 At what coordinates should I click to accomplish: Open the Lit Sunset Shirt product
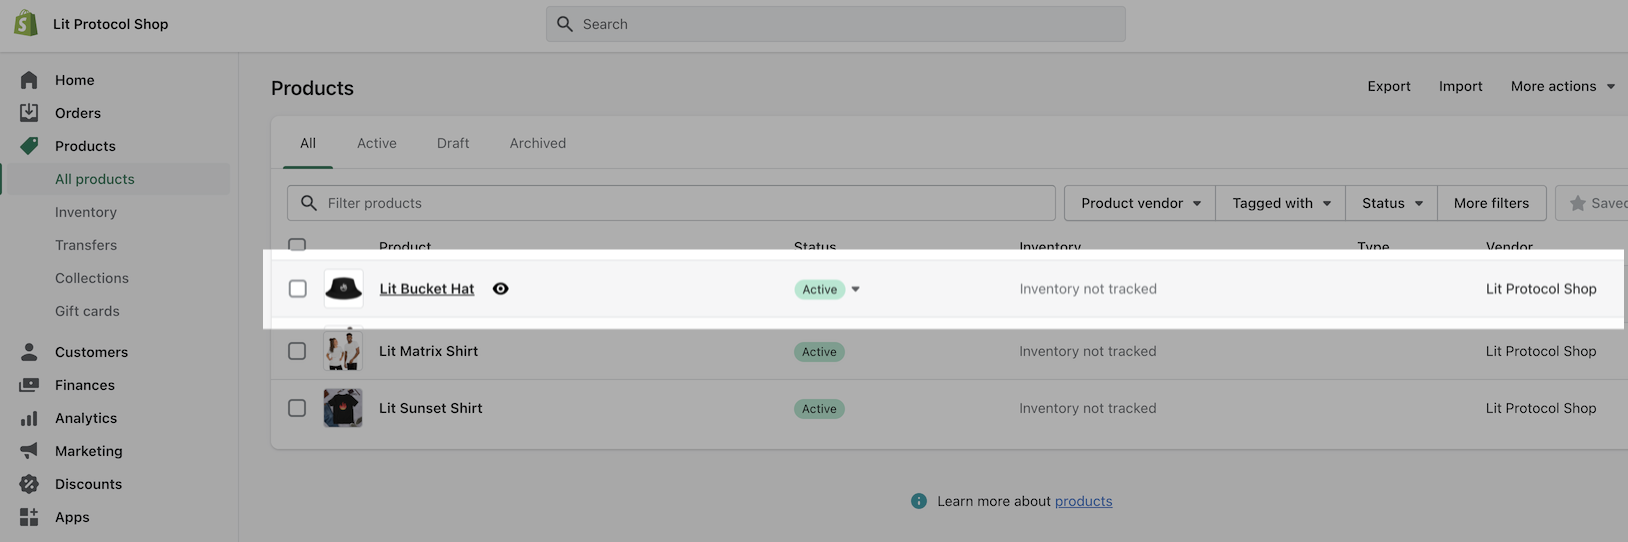pyautogui.click(x=430, y=408)
